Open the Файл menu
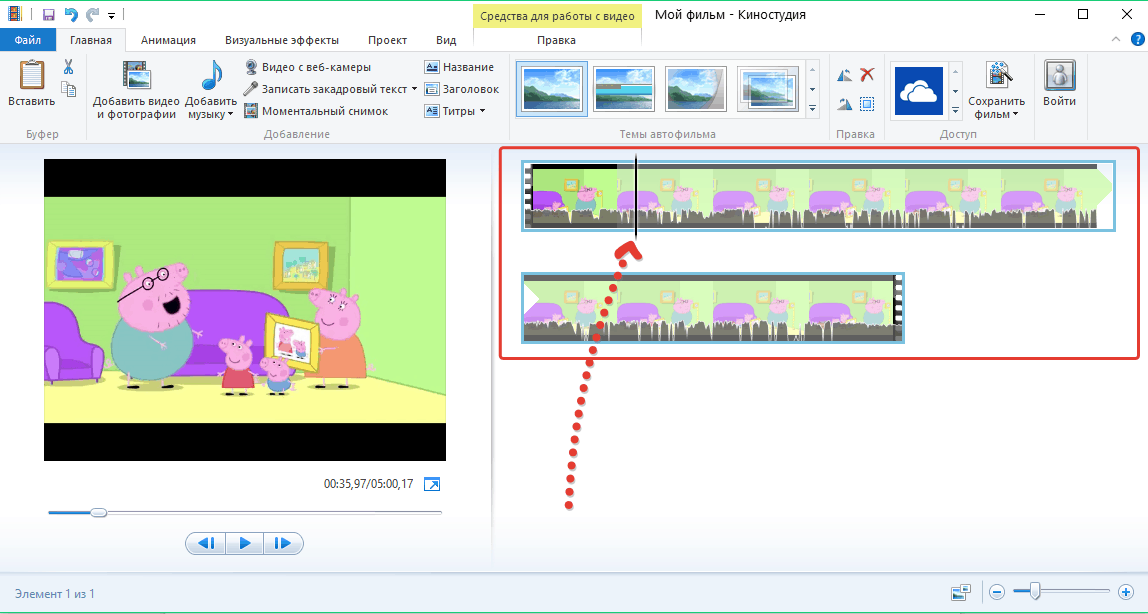Screen dimensions: 1148x614 (28, 40)
